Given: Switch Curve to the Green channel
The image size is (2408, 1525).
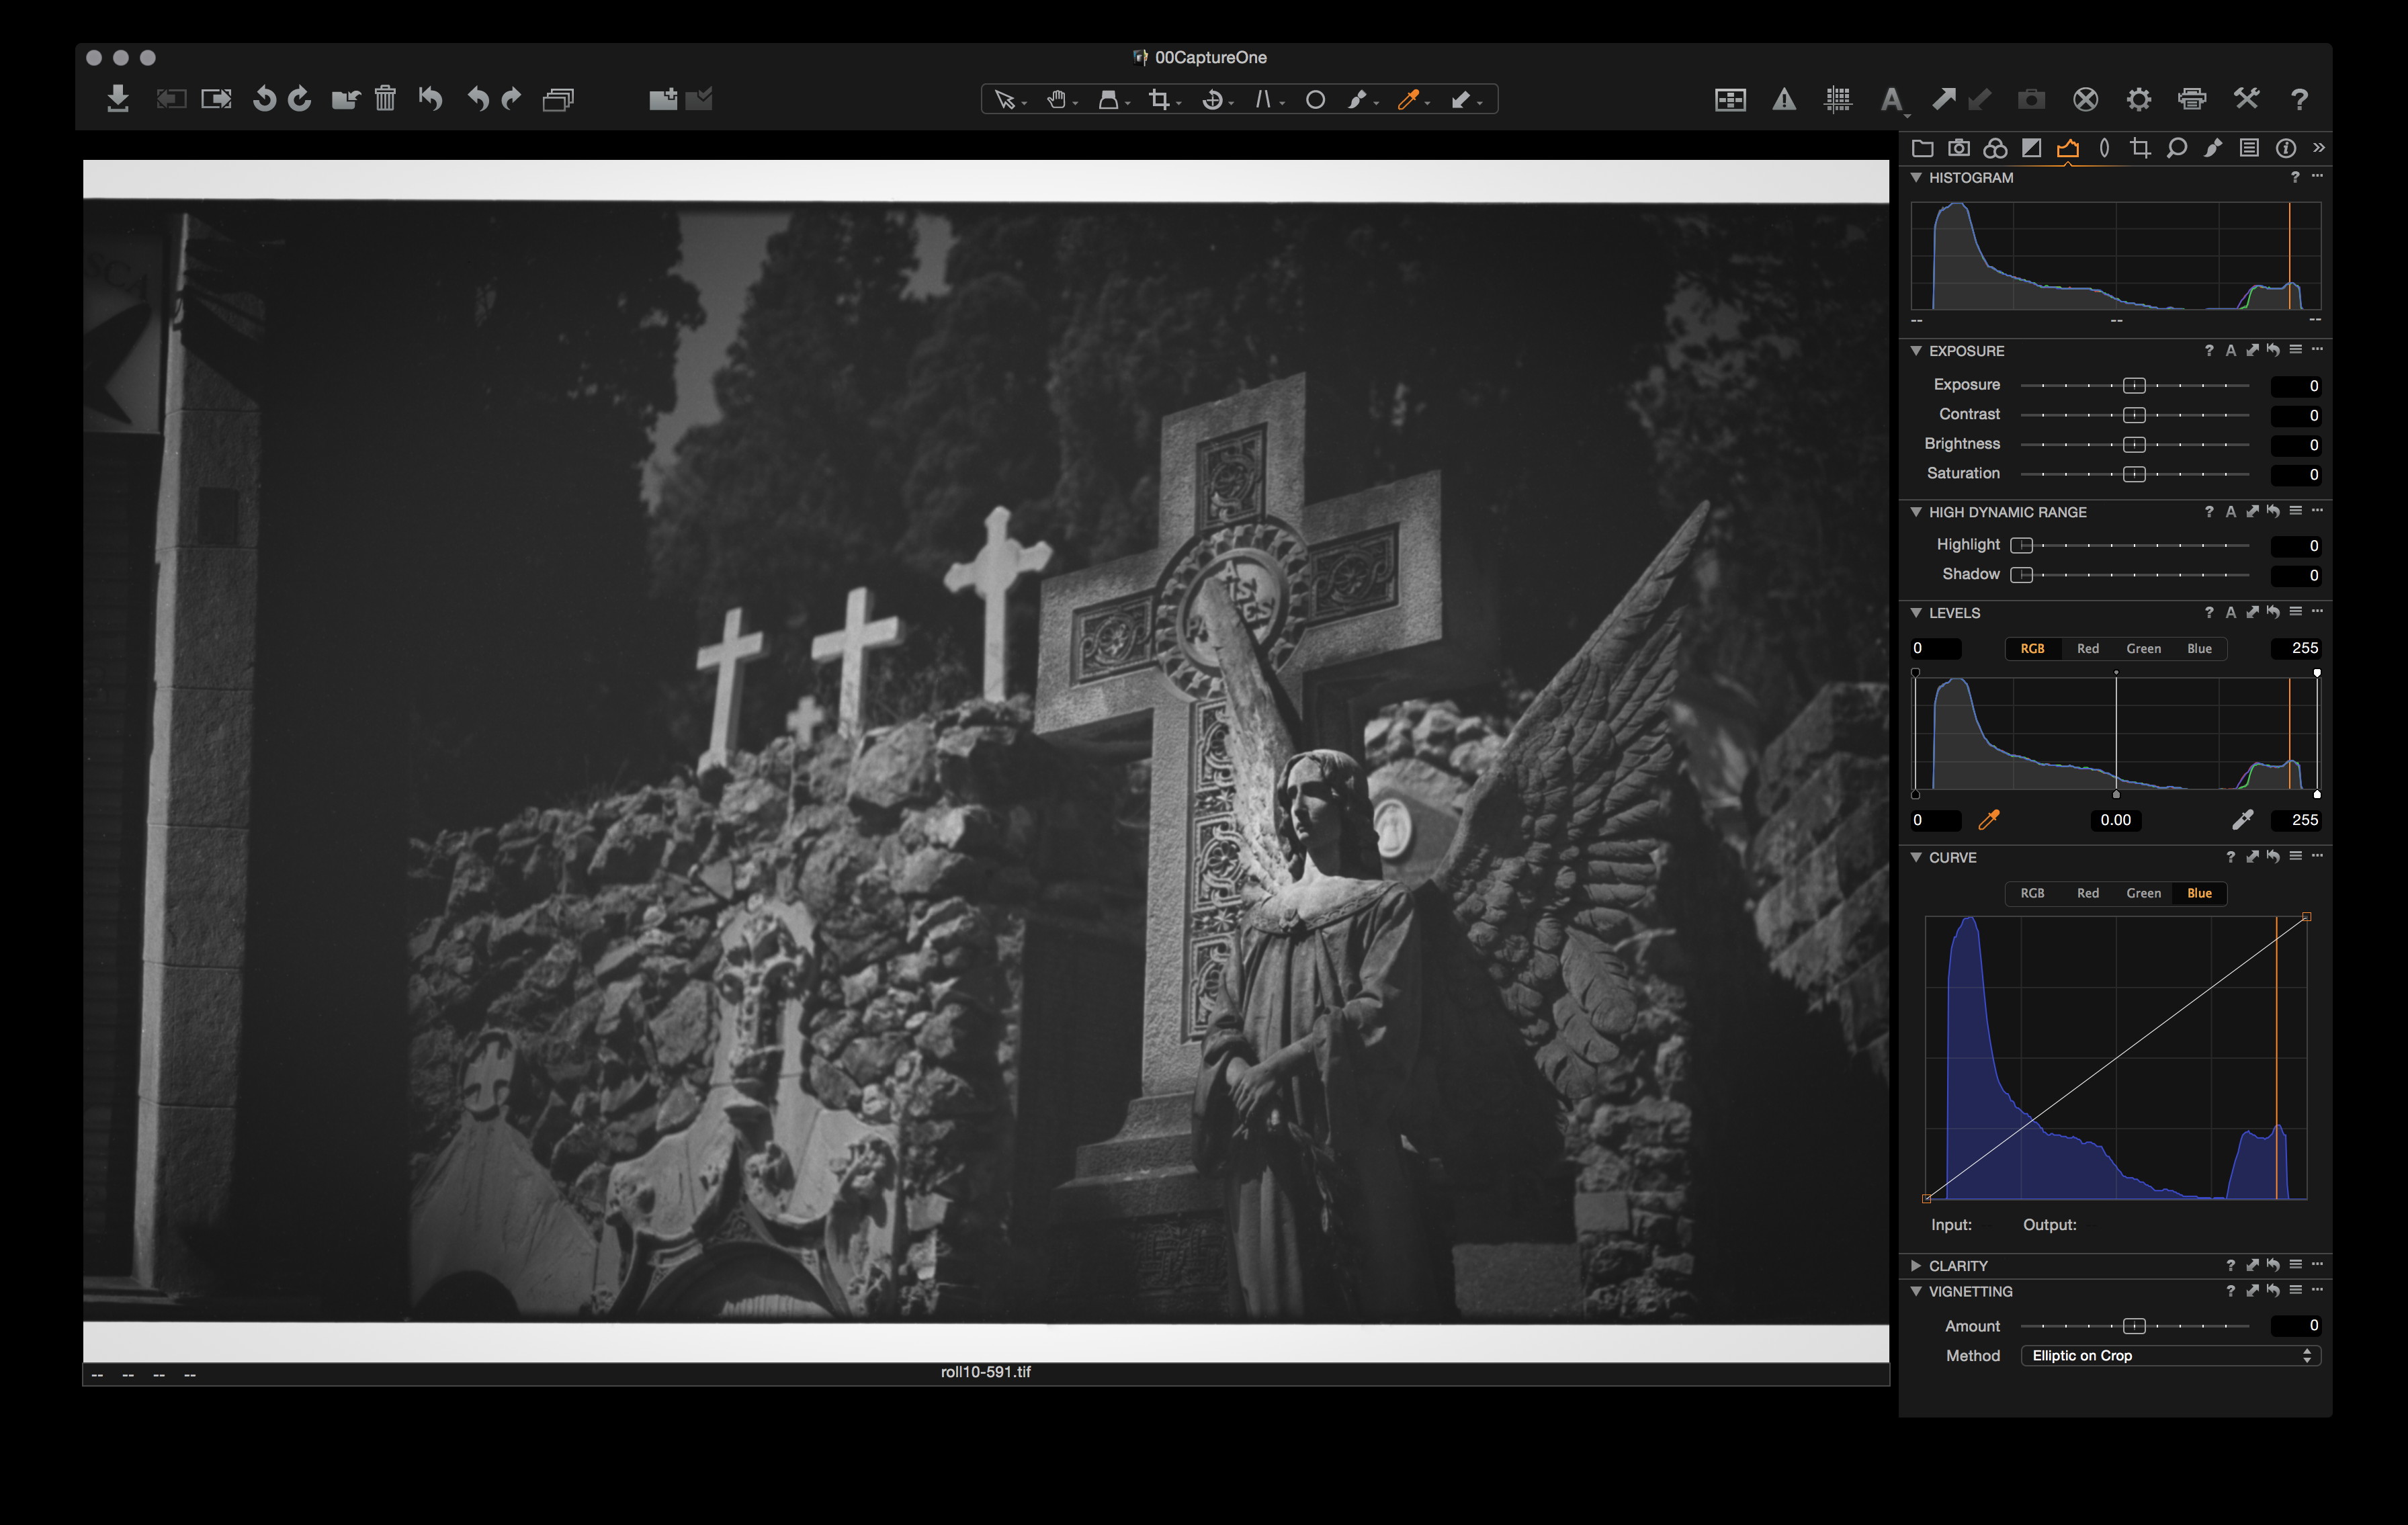Looking at the screenshot, I should tap(2143, 893).
